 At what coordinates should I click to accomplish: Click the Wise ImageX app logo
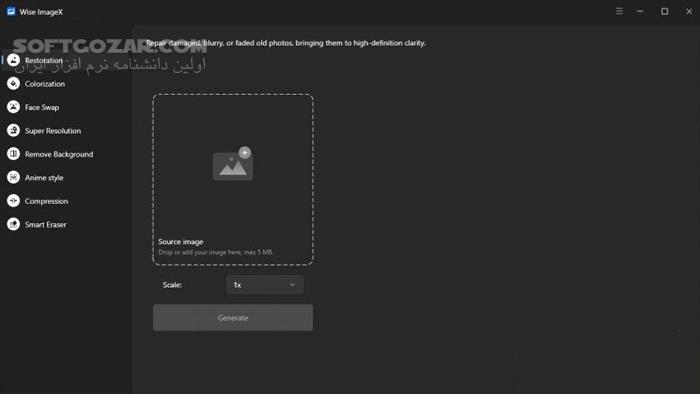click(x=11, y=12)
